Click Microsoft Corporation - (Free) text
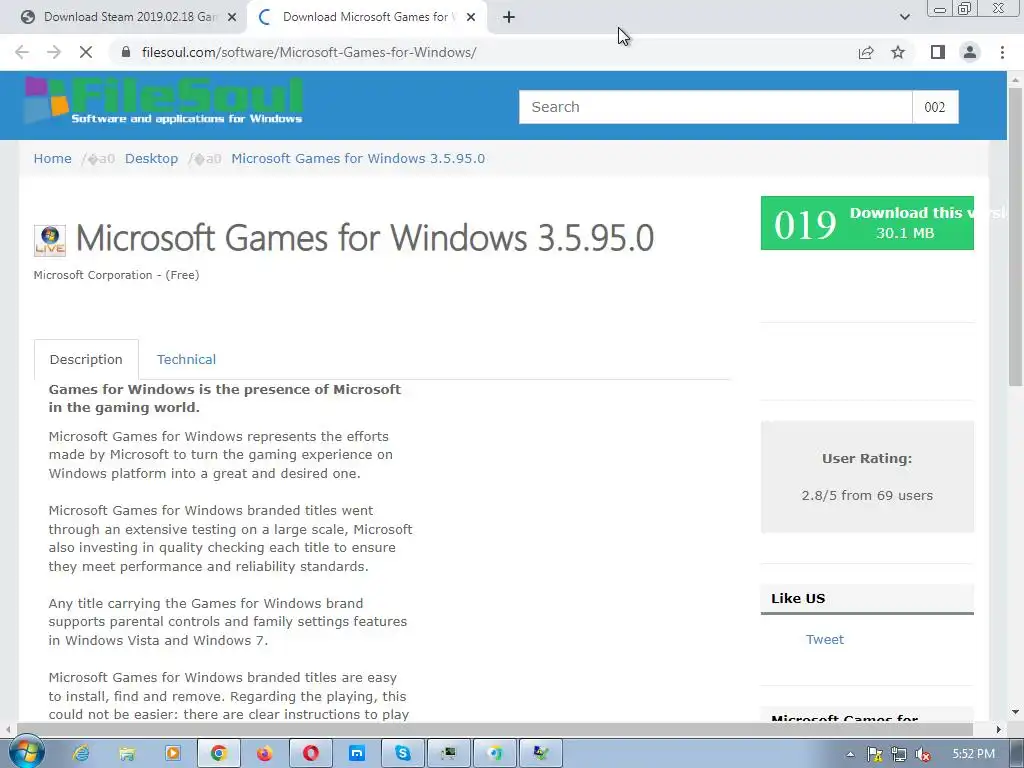The width and height of the screenshot is (1024, 768). 116,275
